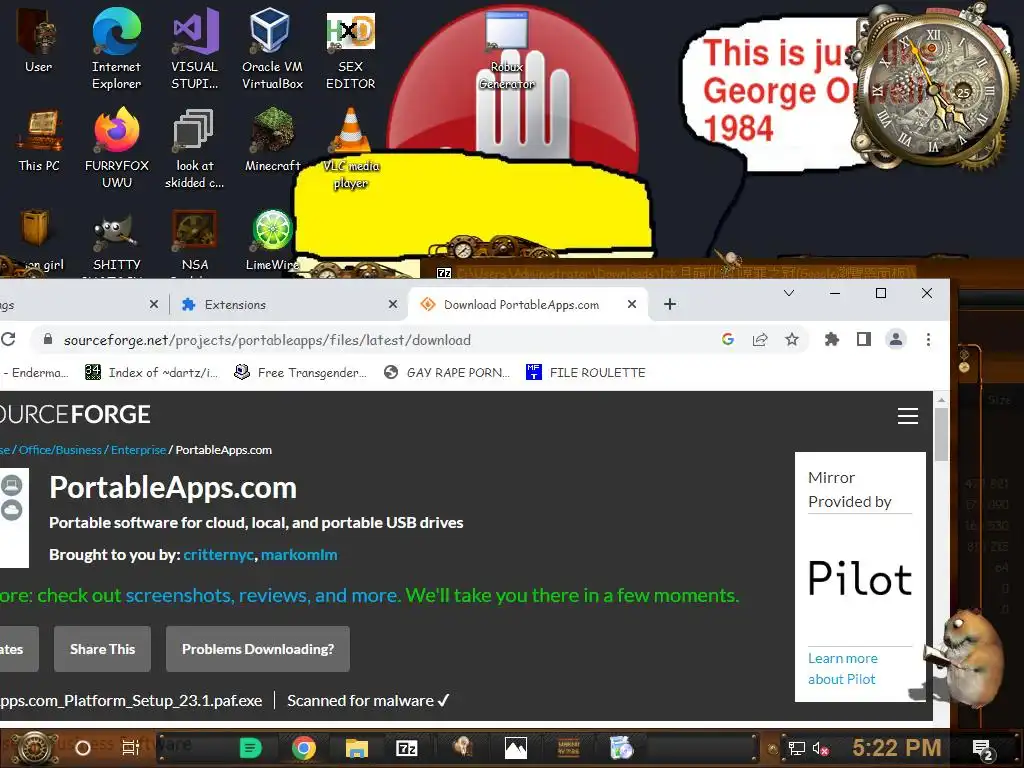Click the 5:22 PM taskbar clock

click(897, 748)
